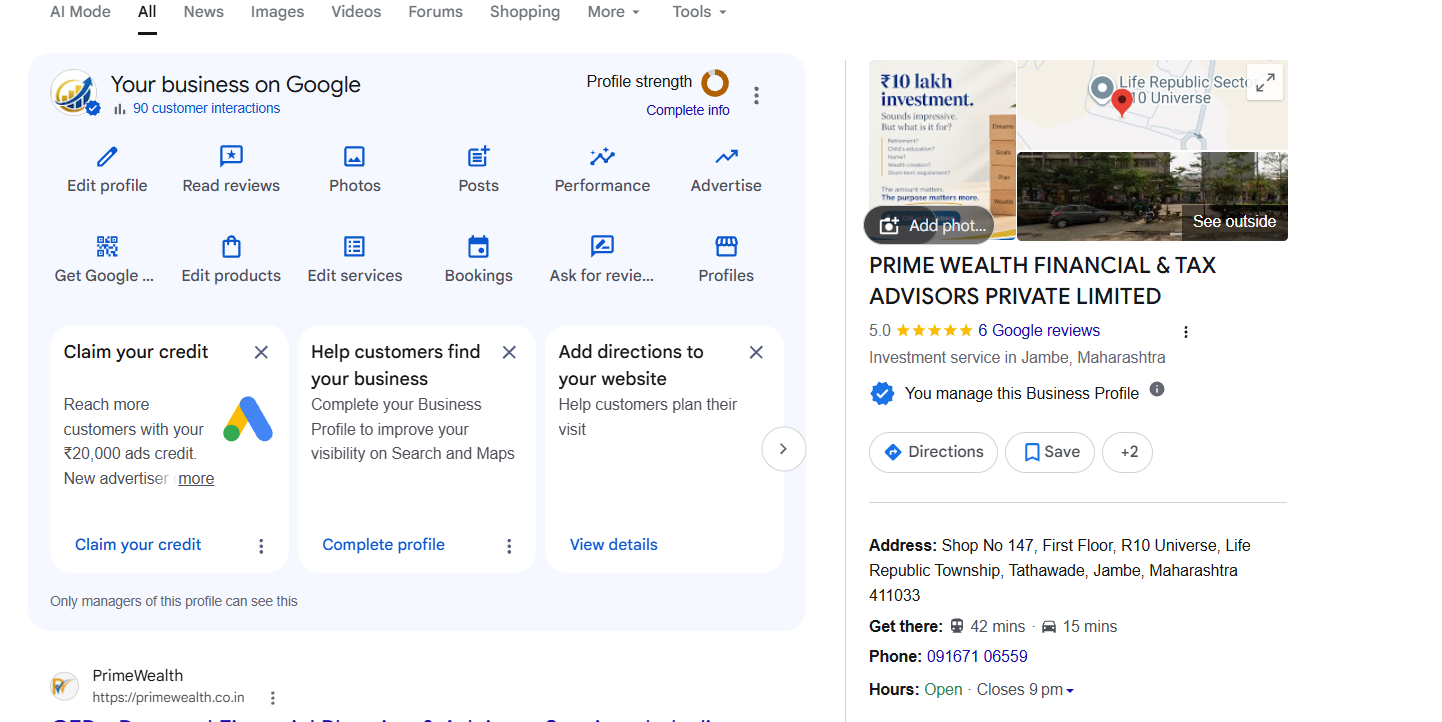Expand the Tools dropdown

700,12
